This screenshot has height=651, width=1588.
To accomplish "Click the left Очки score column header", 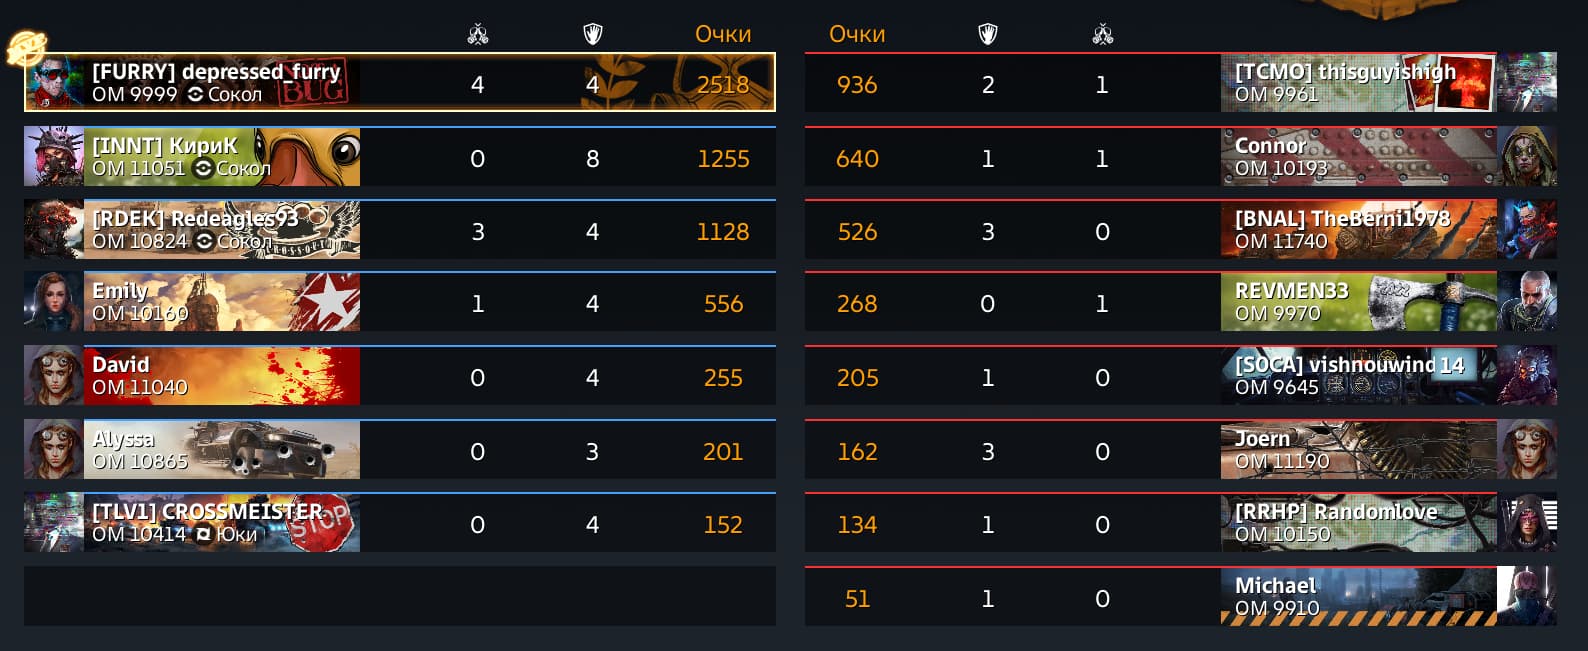I will click(723, 34).
